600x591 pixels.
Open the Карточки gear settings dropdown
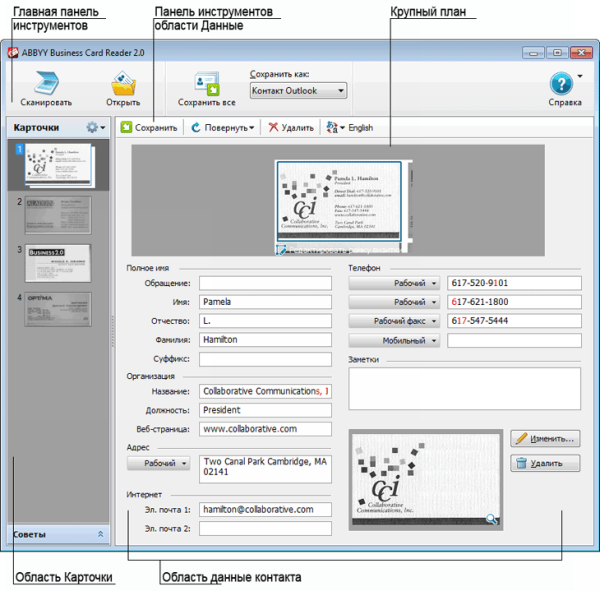(95, 128)
